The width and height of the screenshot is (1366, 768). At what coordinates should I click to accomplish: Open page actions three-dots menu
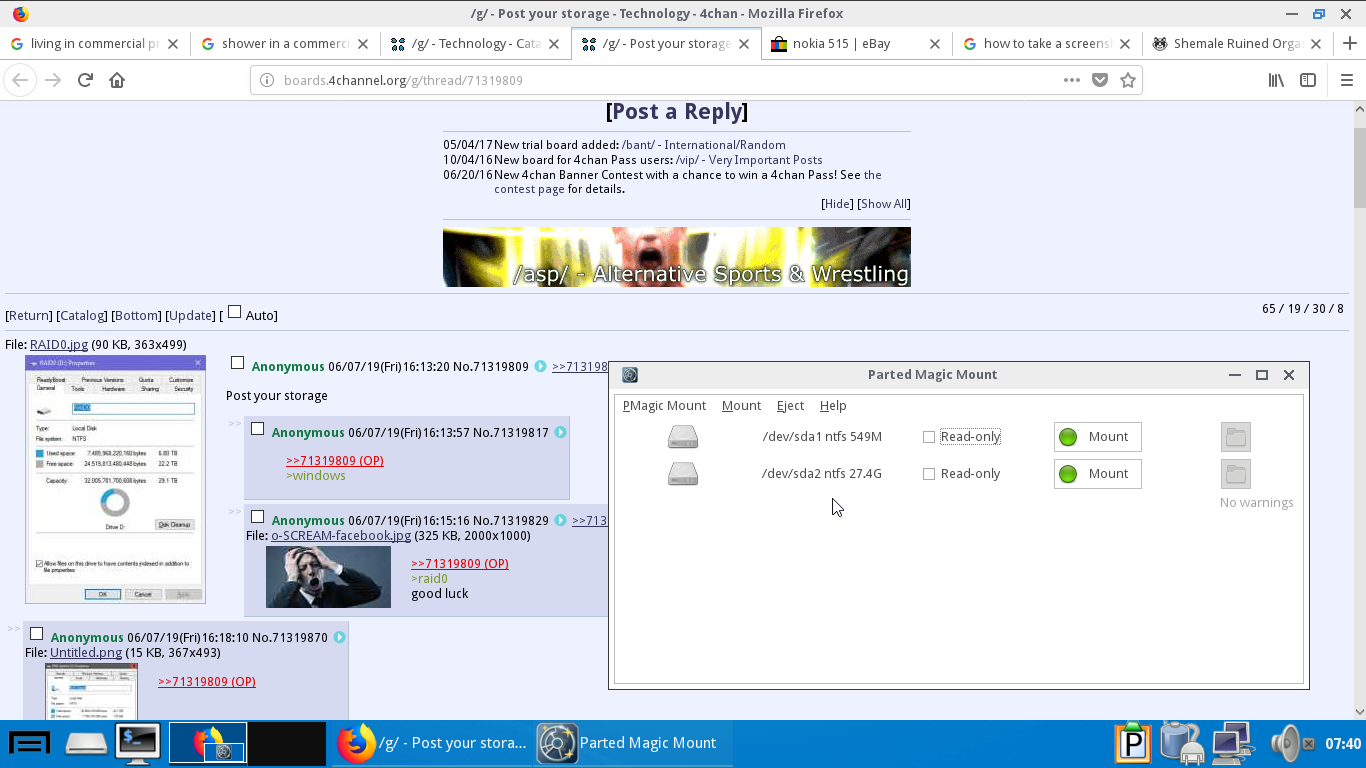point(1071,80)
